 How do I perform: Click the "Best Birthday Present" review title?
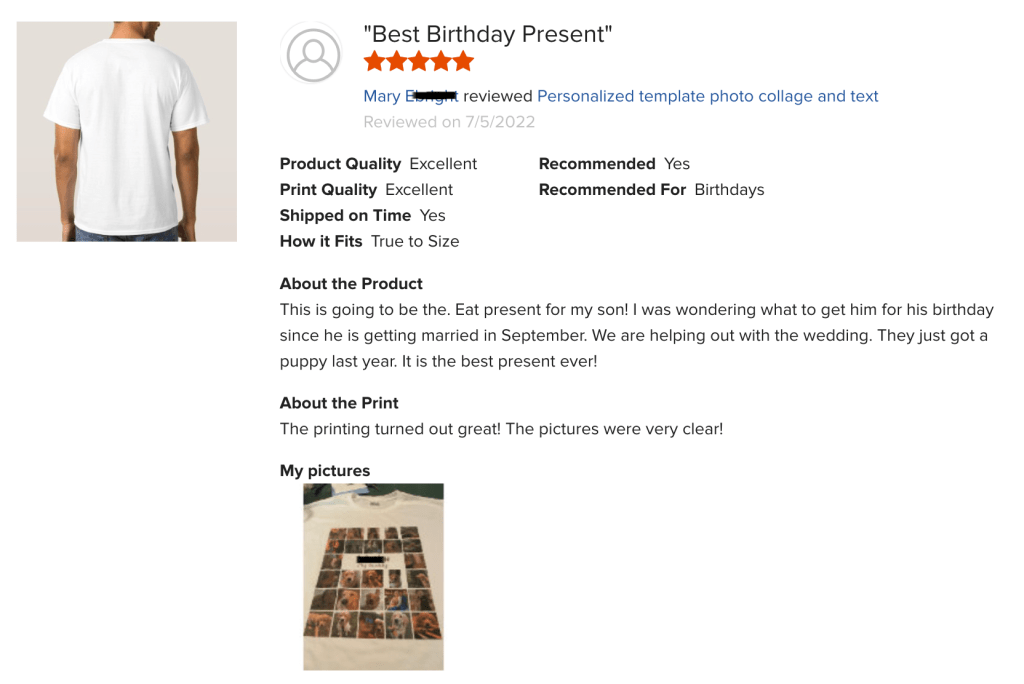pos(488,34)
